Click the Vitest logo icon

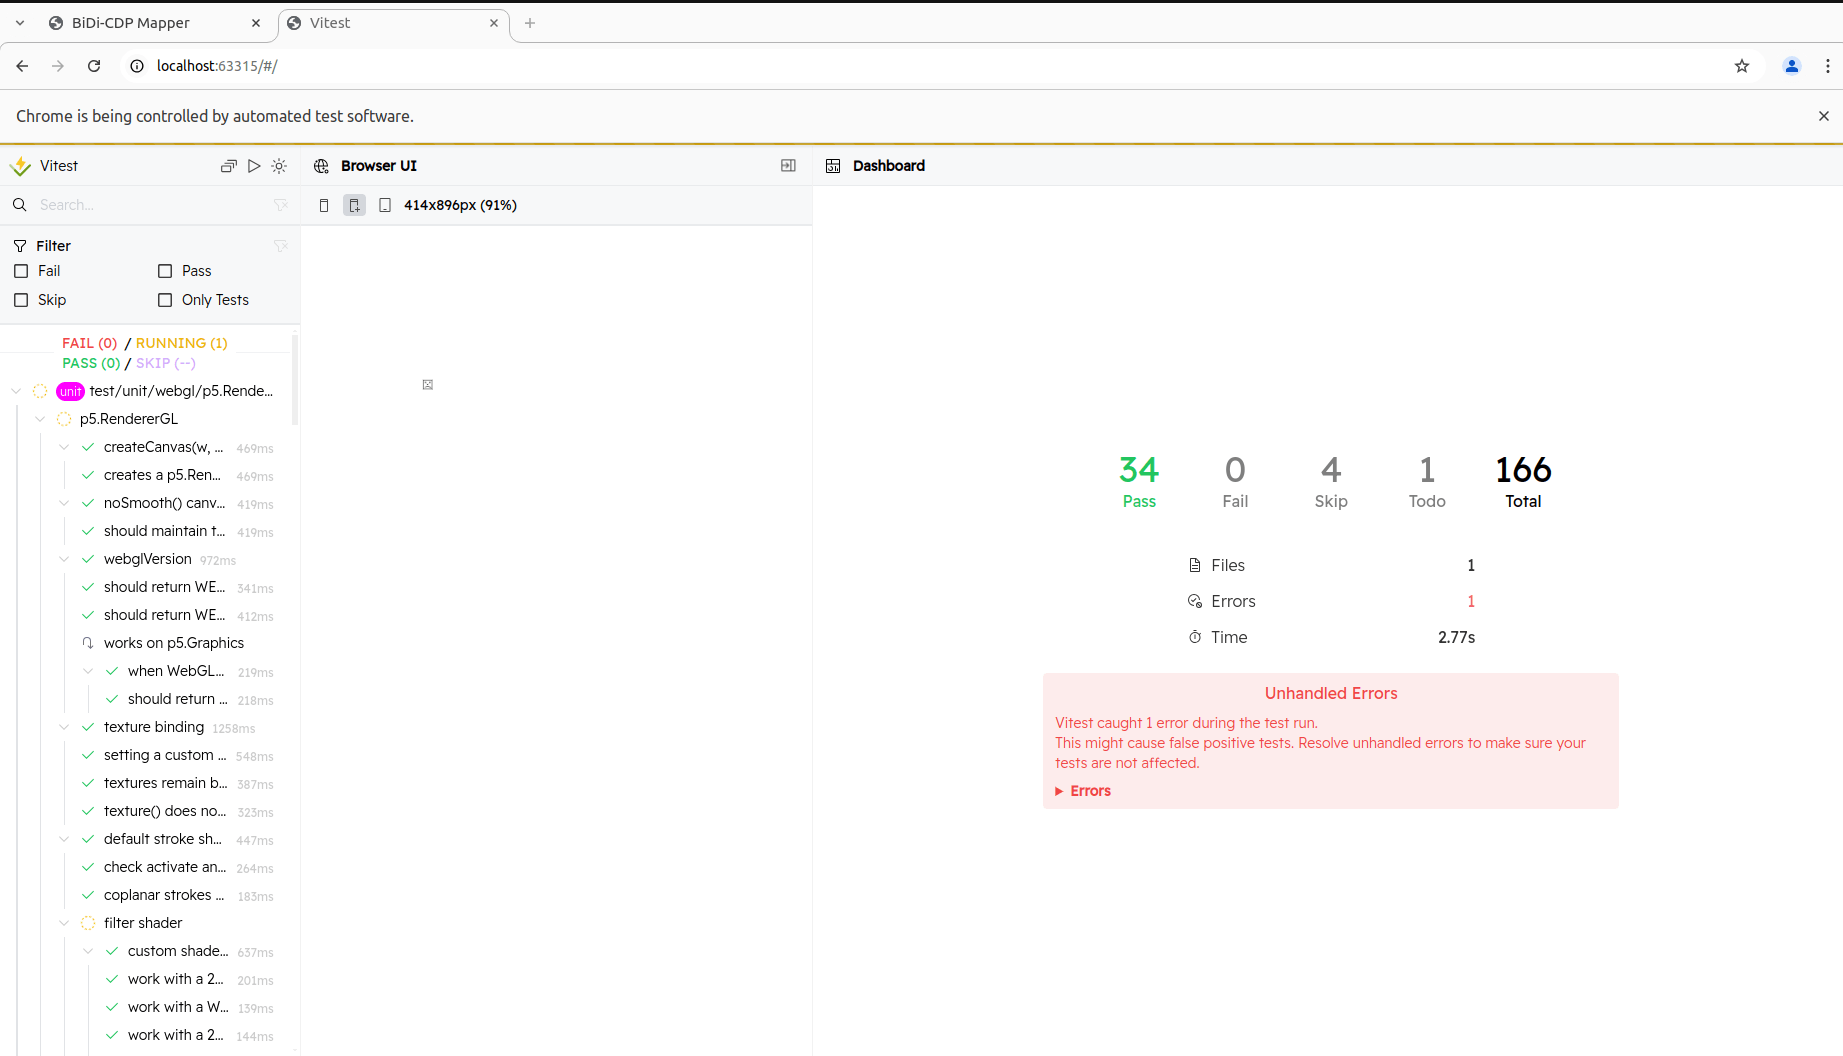tap(20, 166)
